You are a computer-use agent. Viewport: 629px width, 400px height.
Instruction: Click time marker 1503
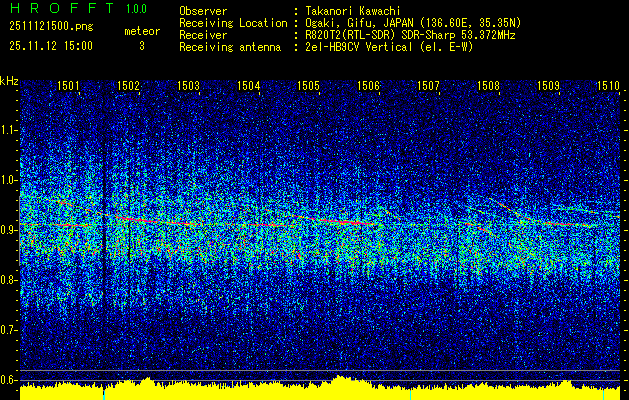(x=188, y=85)
